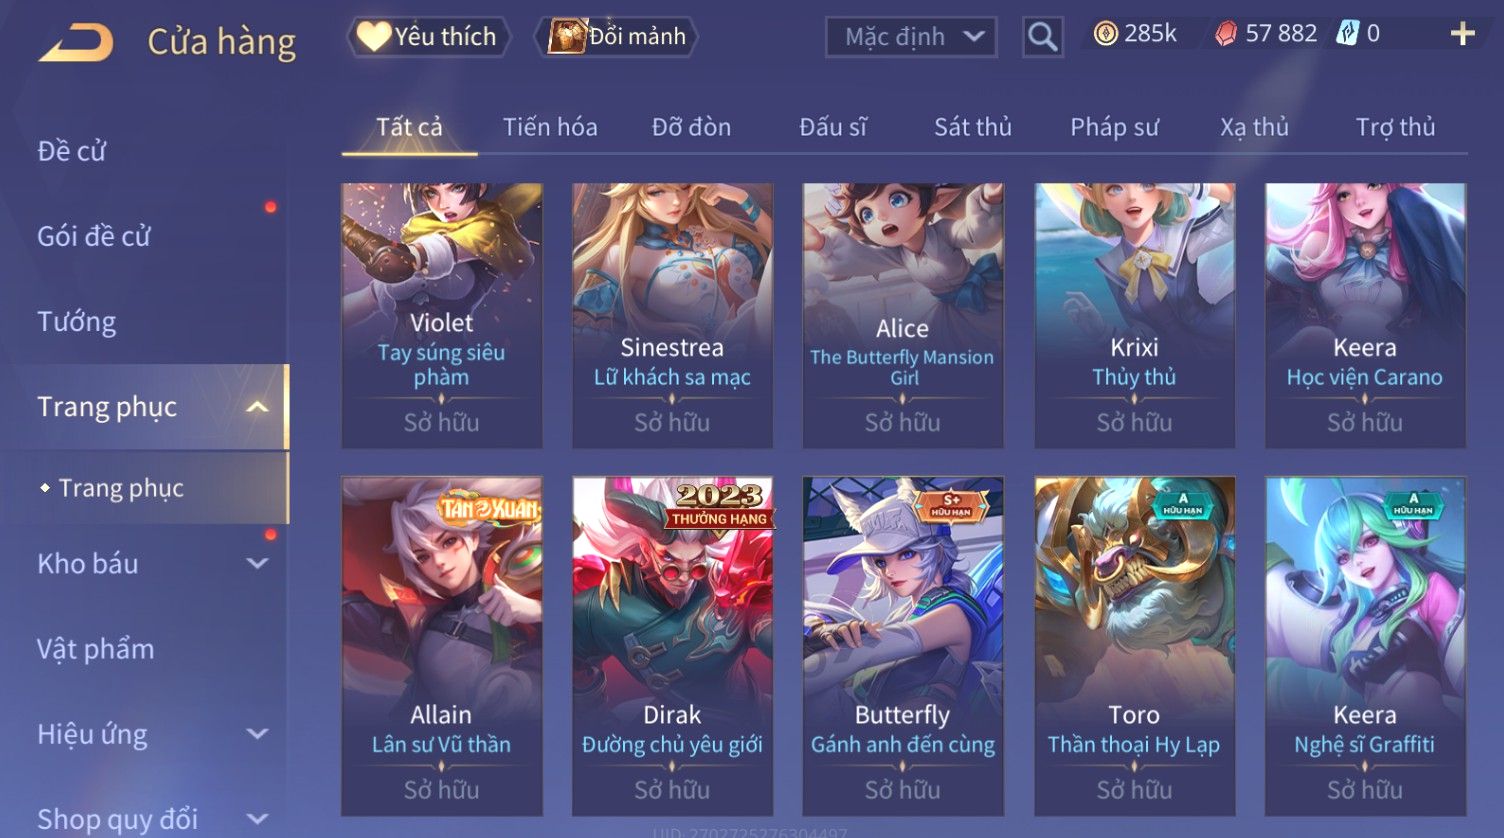Open the Tướng sidebar entry
1504x838 pixels.
pos(77,322)
